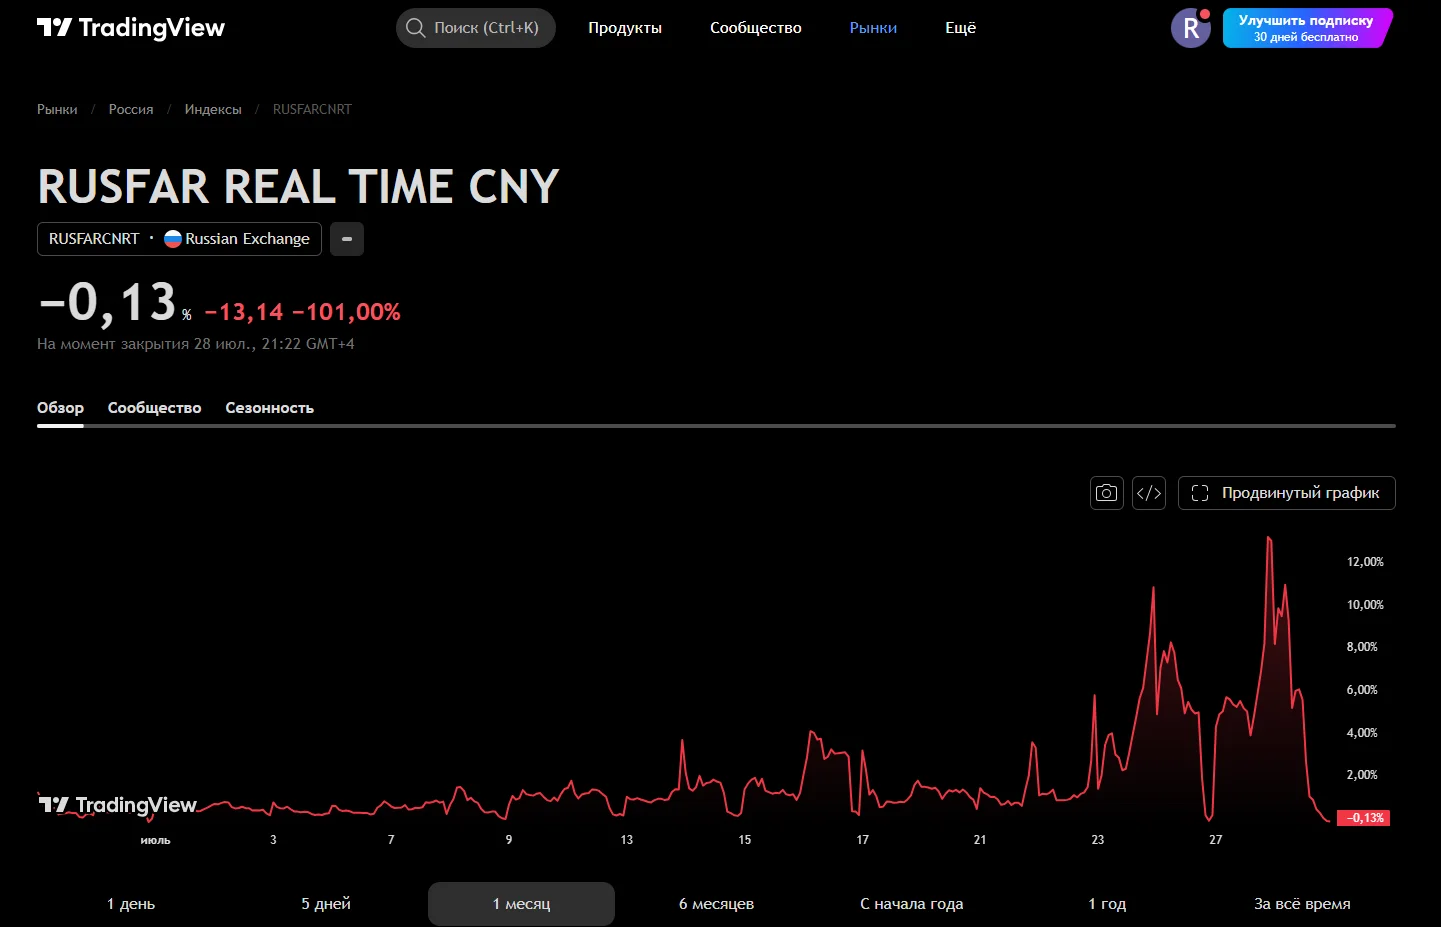Take a chart snapshot with camera icon
Viewport: 1441px width, 927px height.
point(1106,493)
